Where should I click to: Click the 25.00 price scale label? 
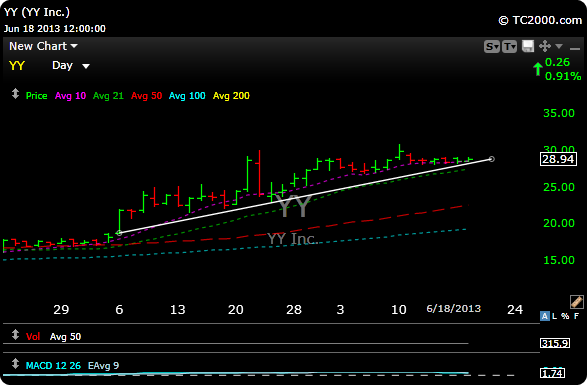[x=559, y=187]
